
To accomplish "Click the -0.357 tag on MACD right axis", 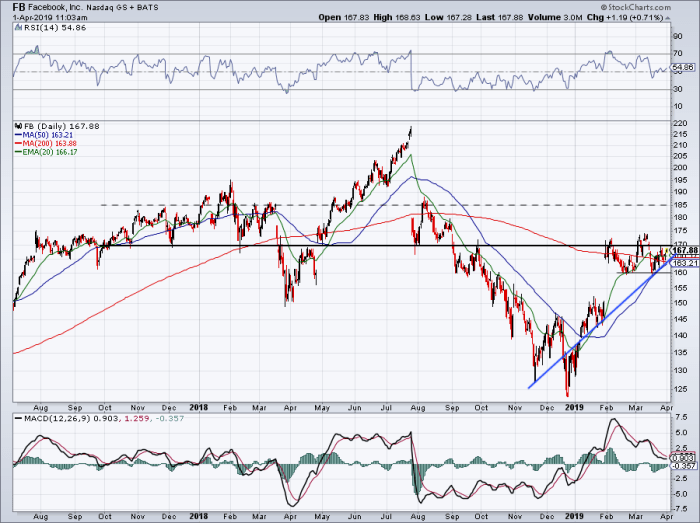I will [685, 466].
